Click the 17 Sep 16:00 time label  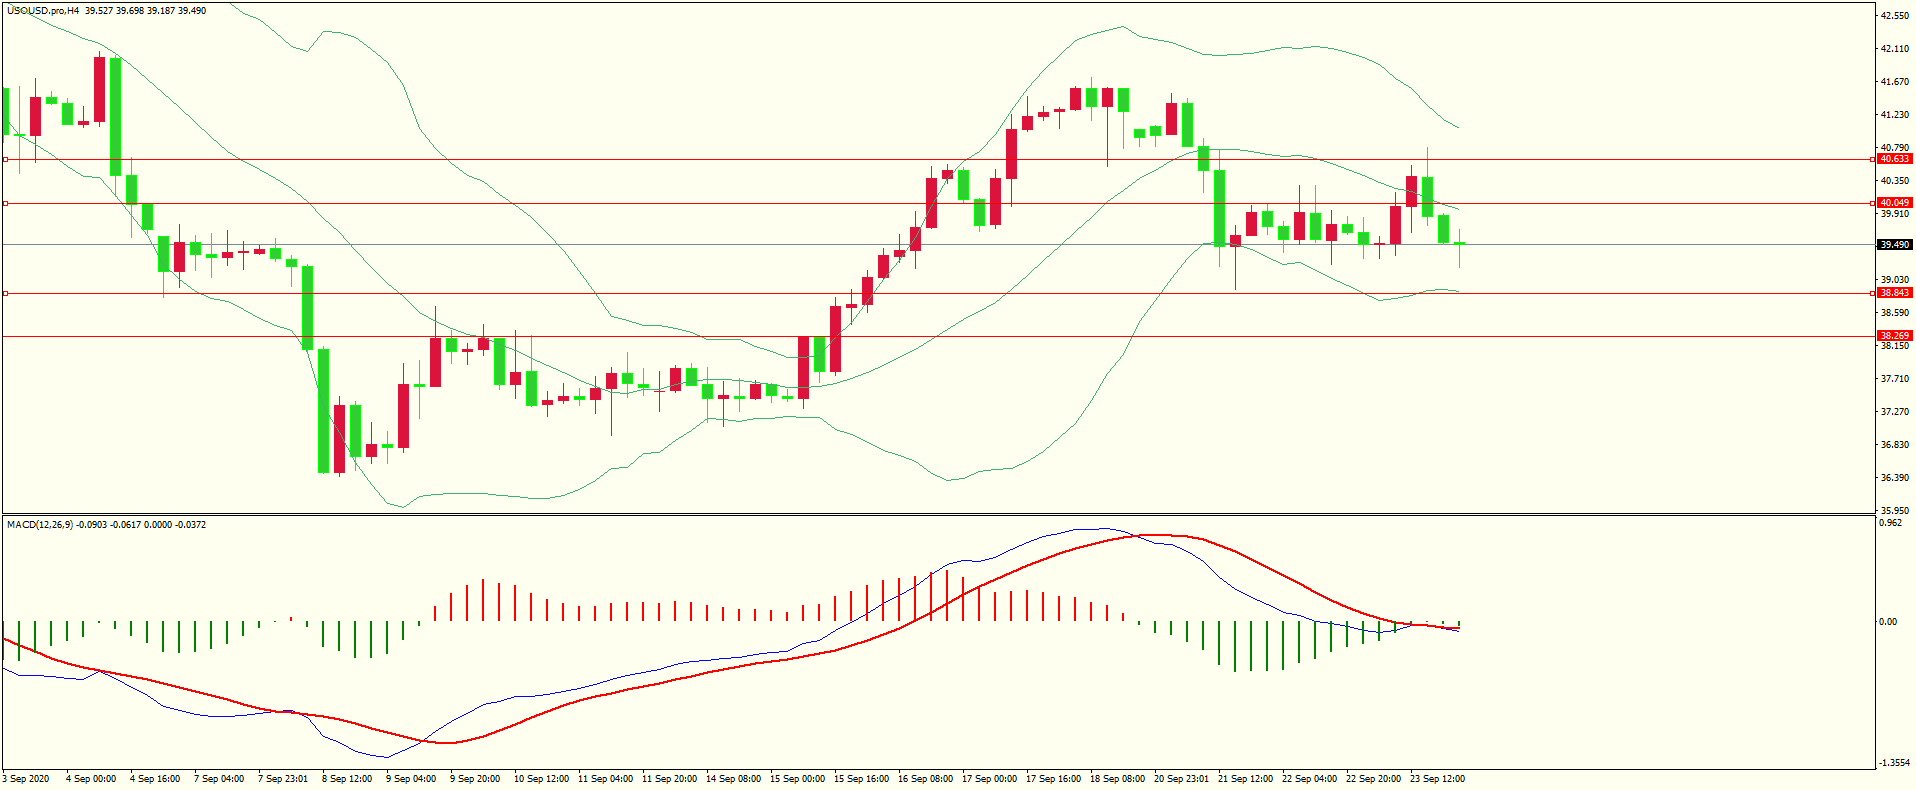1053,779
